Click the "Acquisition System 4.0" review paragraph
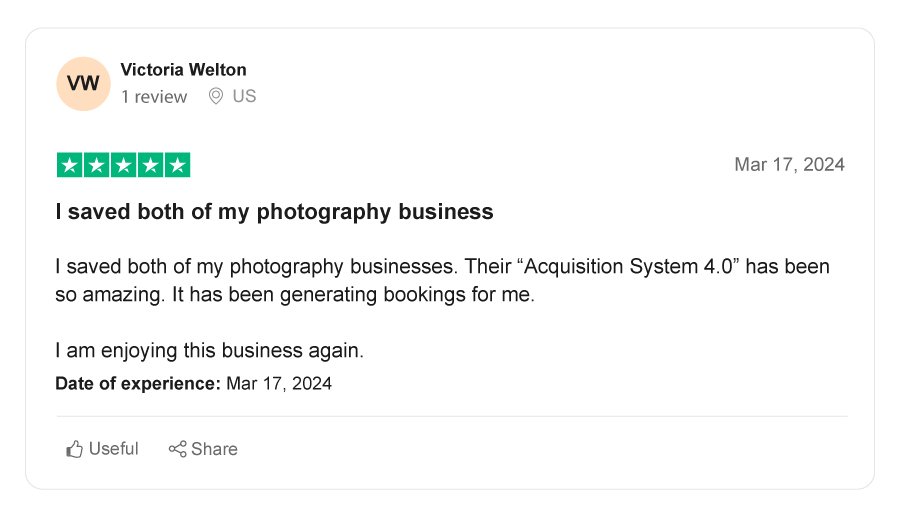The width and height of the screenshot is (899, 515). click(442, 281)
